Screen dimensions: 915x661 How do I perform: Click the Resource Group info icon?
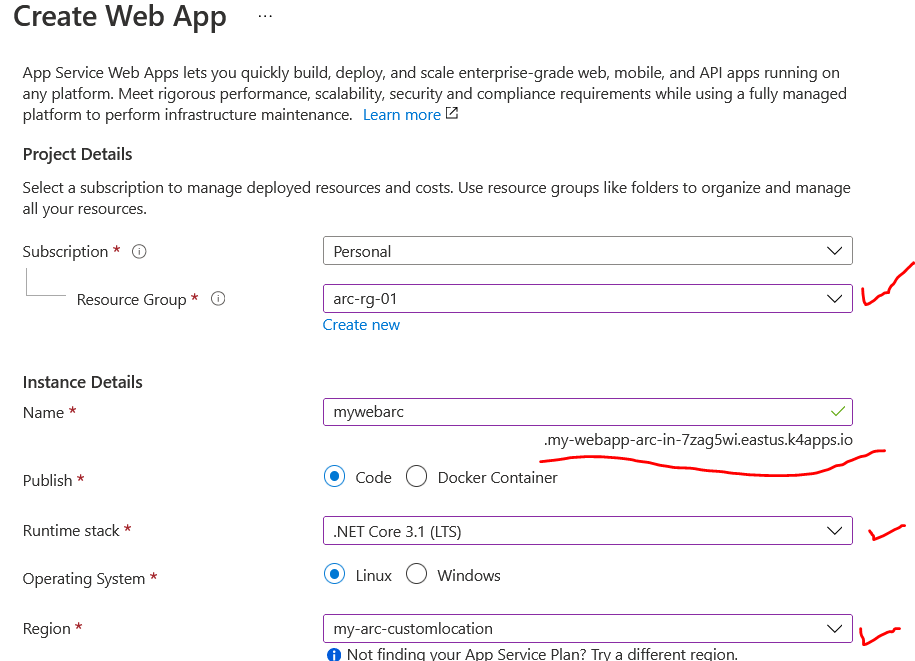[218, 299]
